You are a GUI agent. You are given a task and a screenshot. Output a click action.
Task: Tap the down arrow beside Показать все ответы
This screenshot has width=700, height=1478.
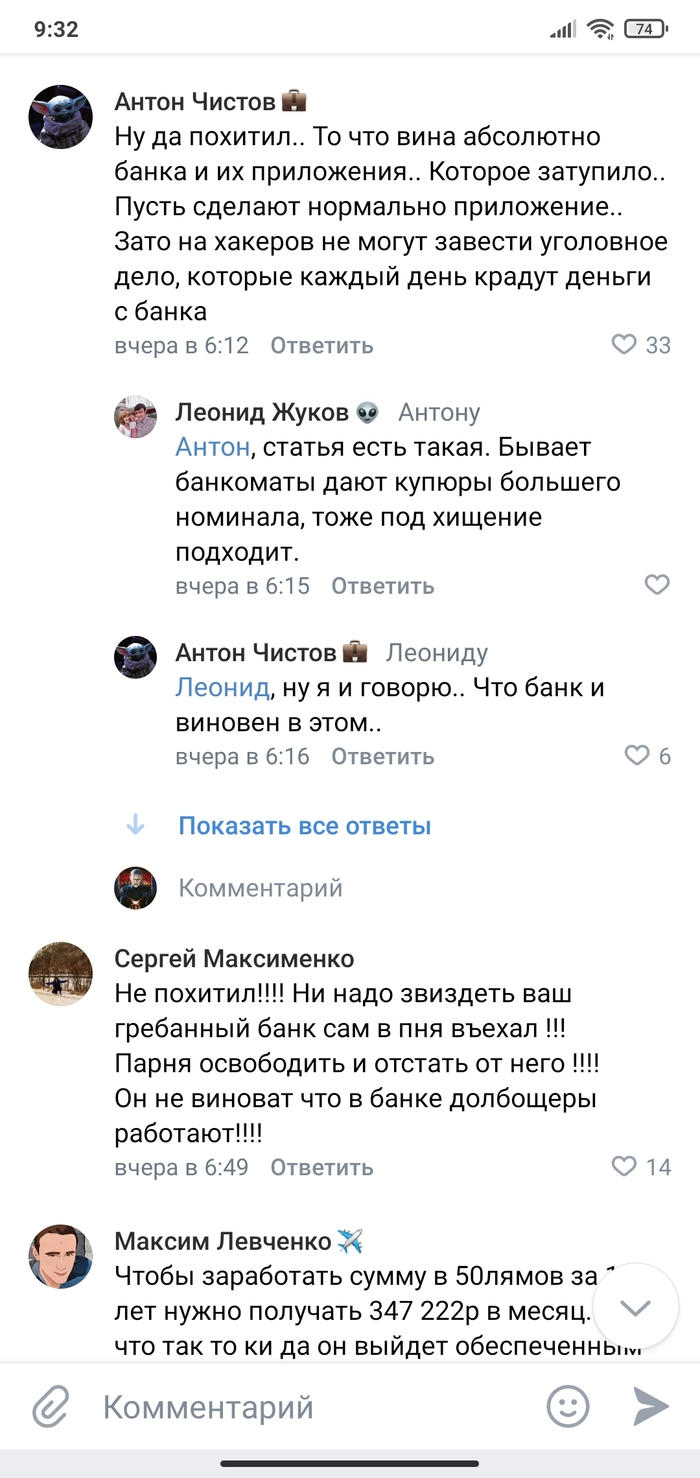[135, 826]
